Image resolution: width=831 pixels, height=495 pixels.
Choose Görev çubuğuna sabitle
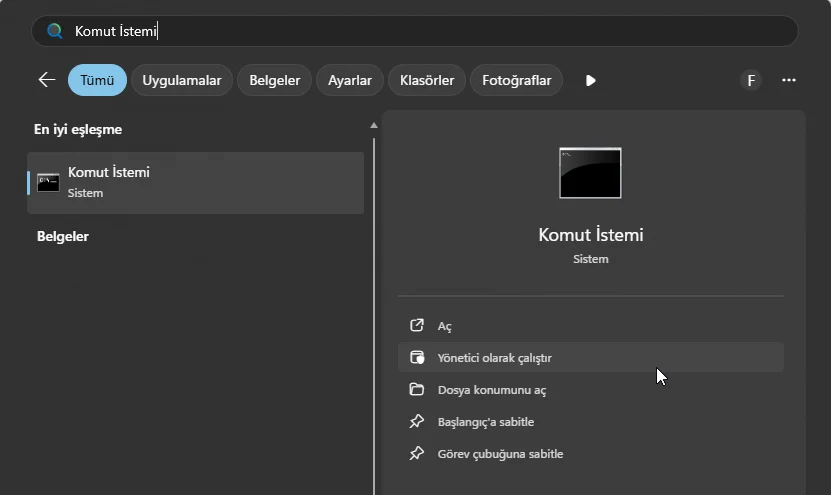click(x=591, y=454)
